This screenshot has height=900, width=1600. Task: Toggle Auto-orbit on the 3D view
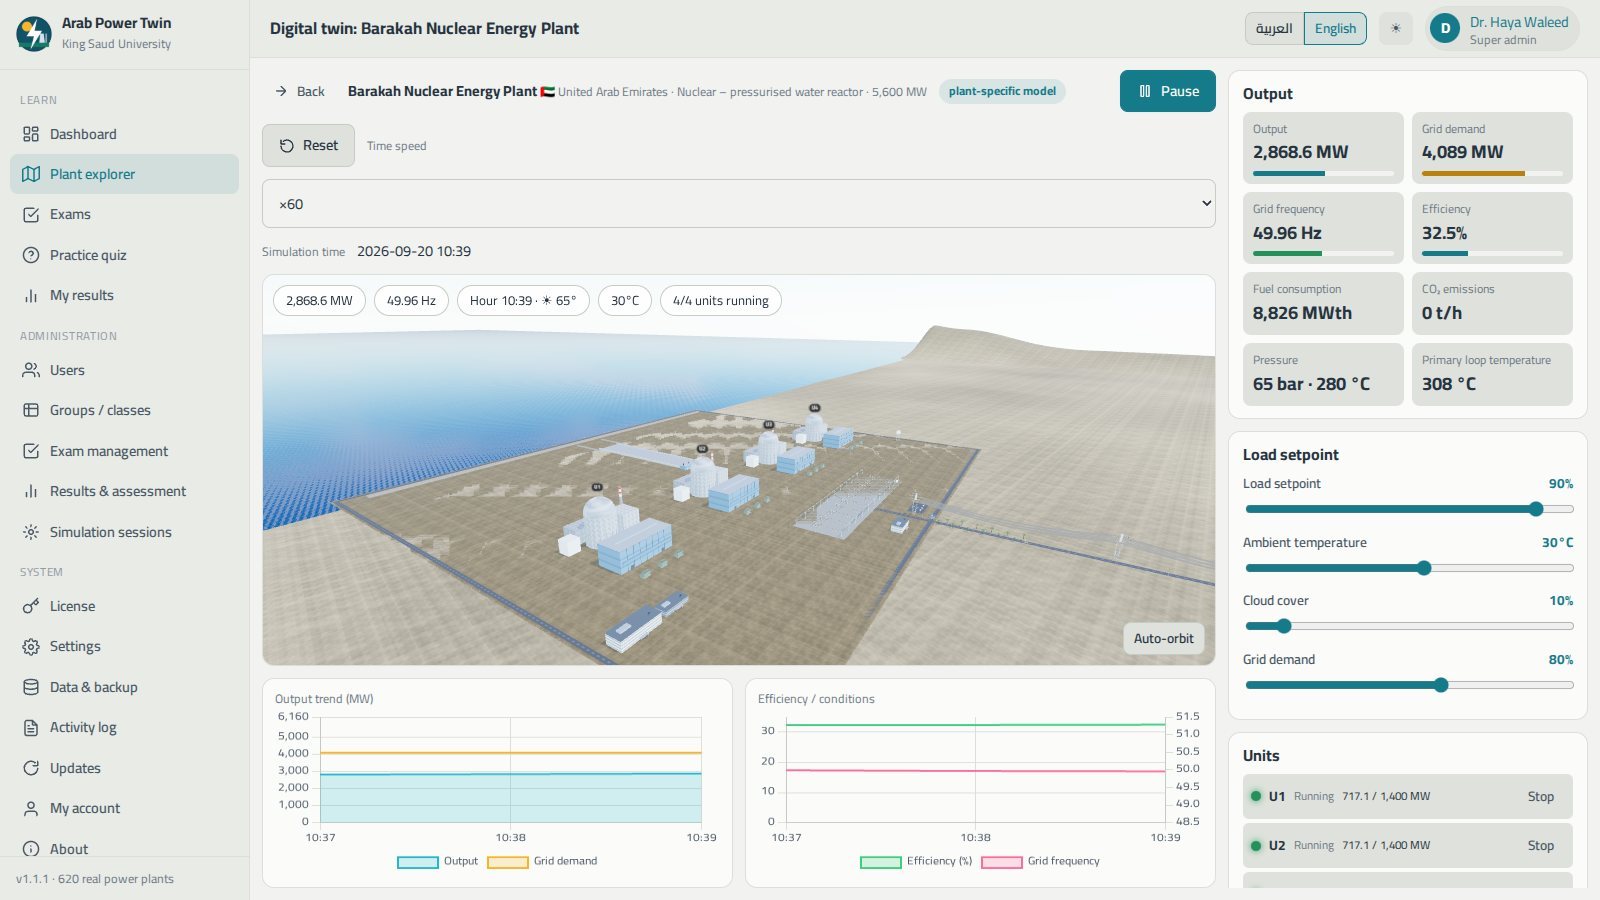pyautogui.click(x=1163, y=638)
